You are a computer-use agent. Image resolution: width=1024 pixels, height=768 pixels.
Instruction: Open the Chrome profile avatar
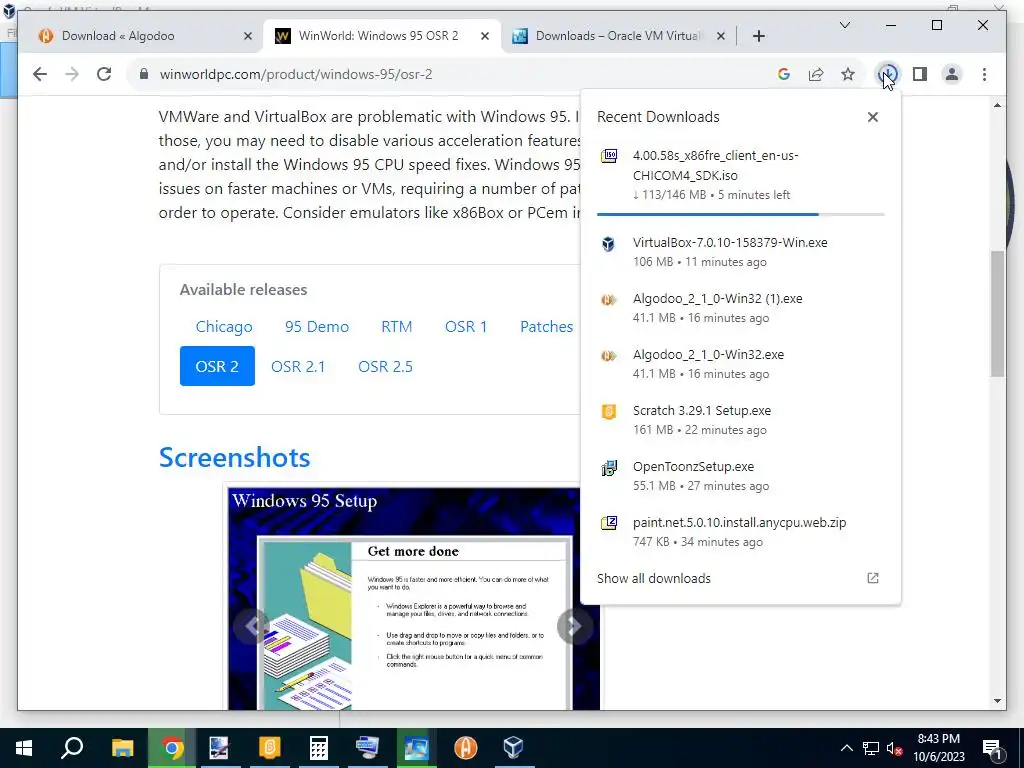pos(952,74)
